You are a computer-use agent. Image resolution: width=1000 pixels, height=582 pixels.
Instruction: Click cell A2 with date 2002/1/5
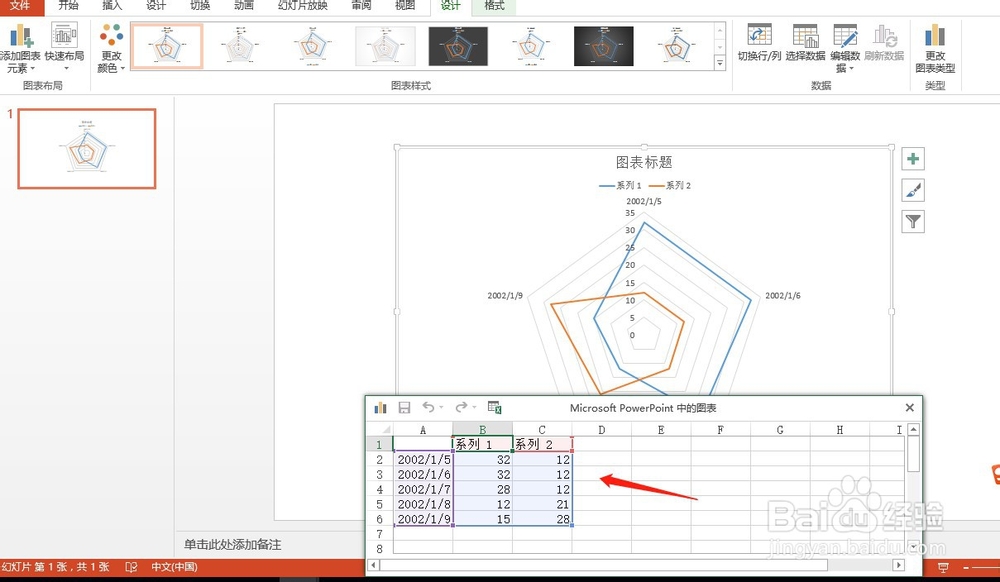coord(423,460)
